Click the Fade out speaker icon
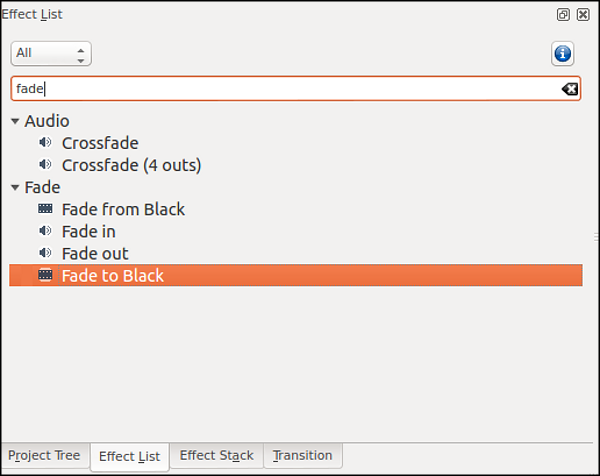 click(x=45, y=253)
